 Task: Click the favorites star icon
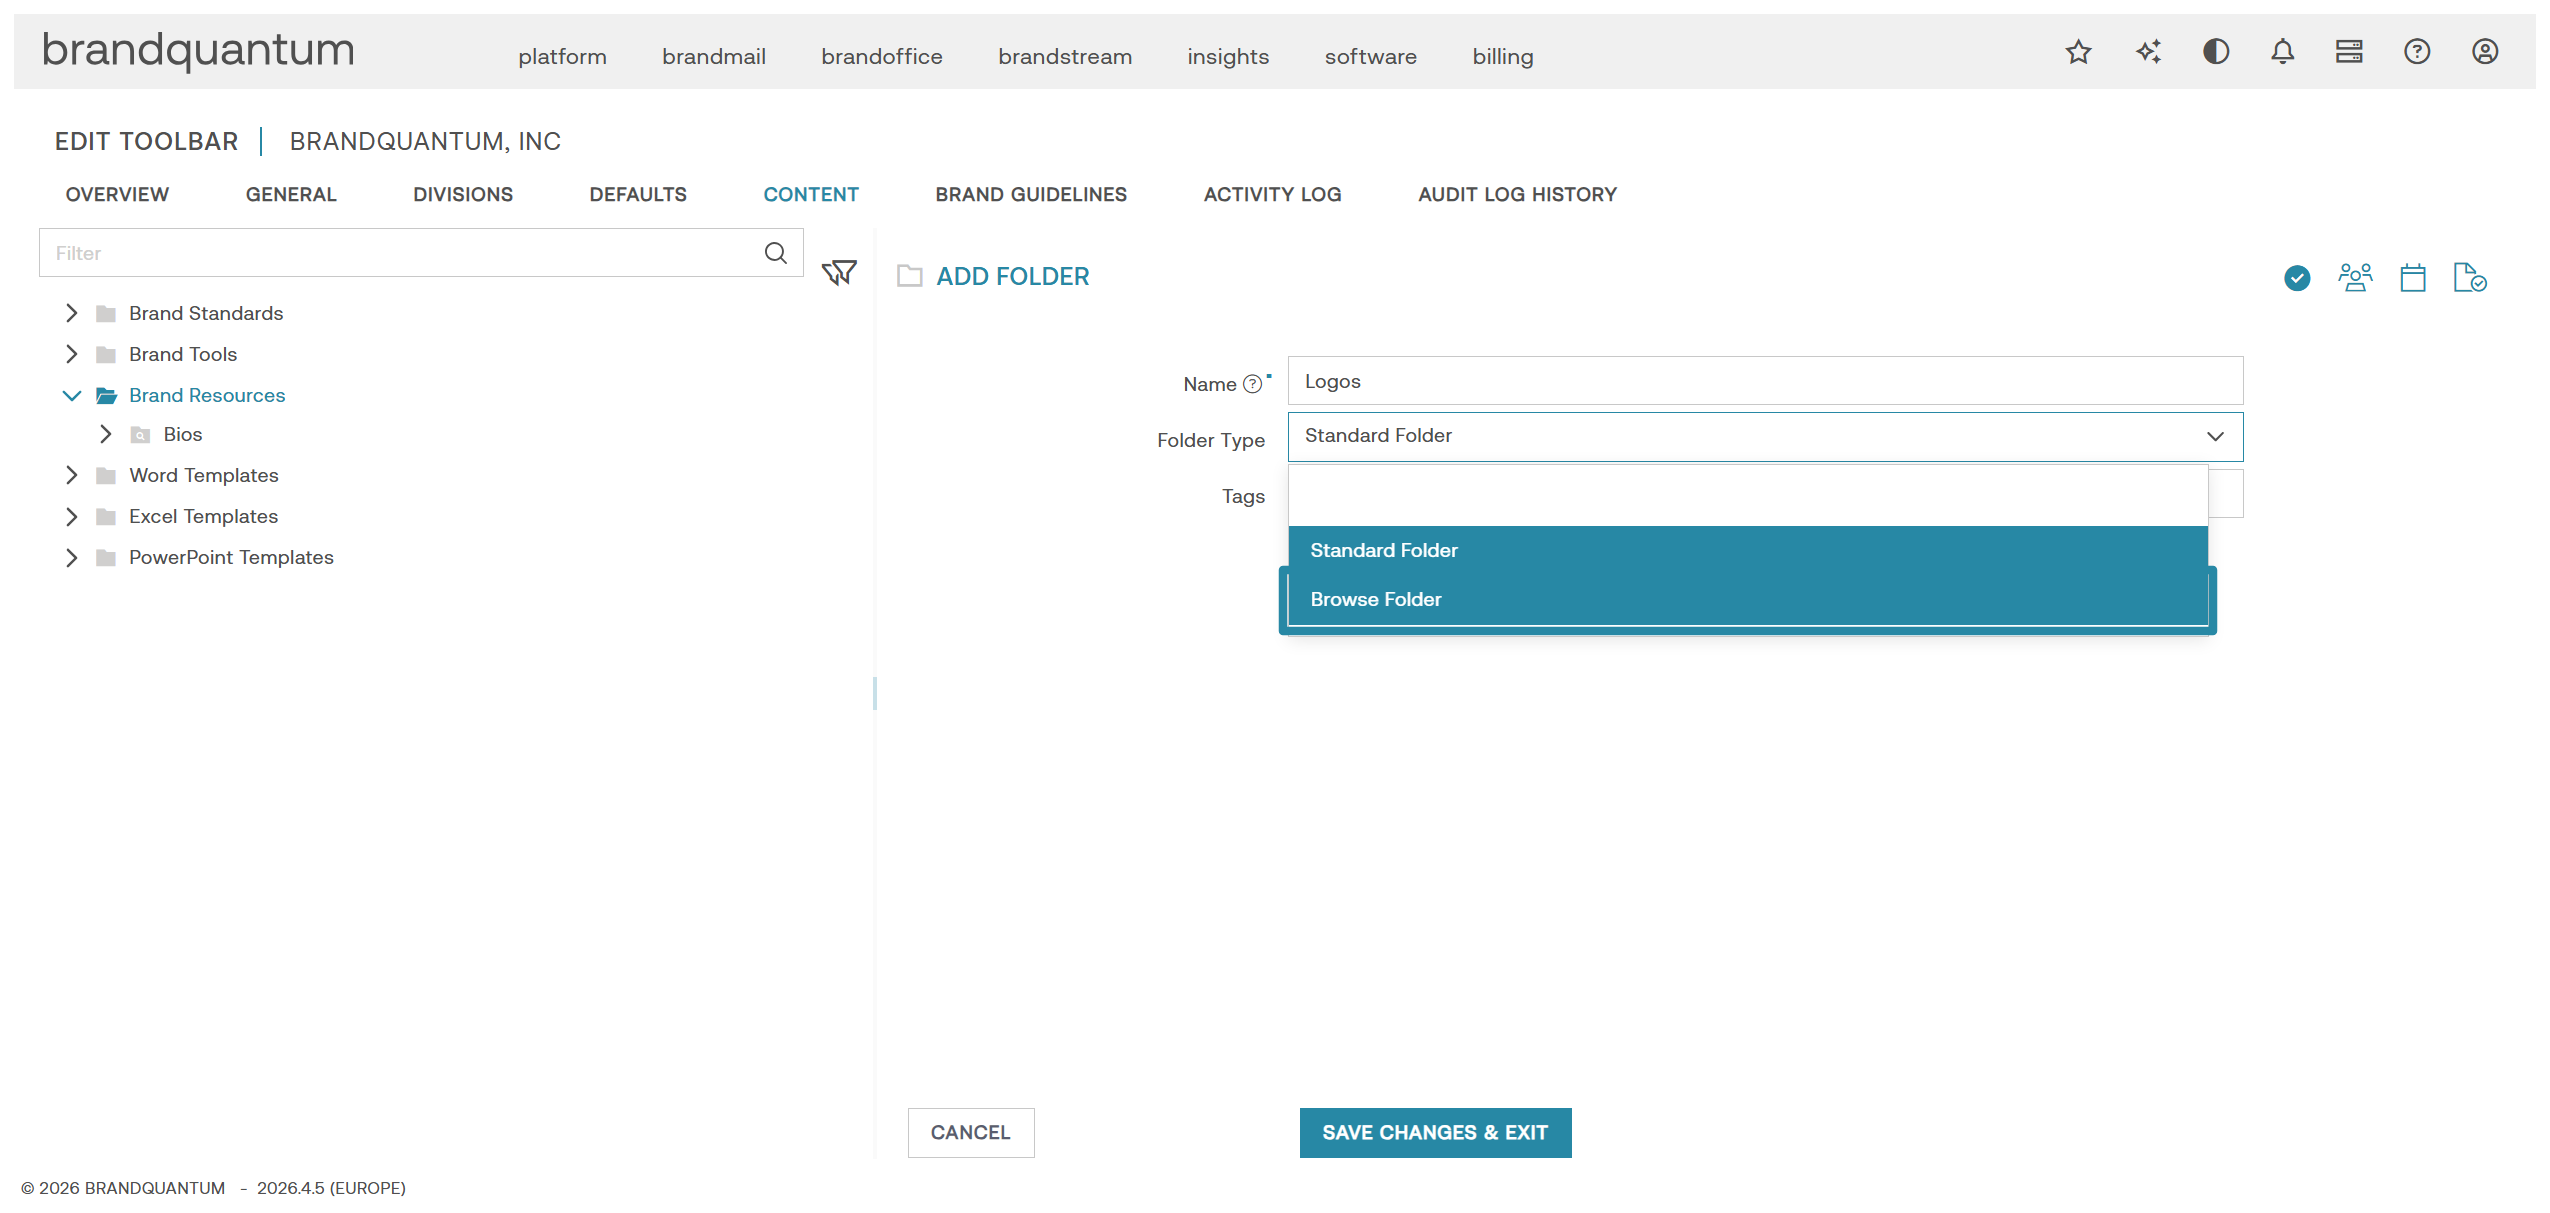(2078, 52)
